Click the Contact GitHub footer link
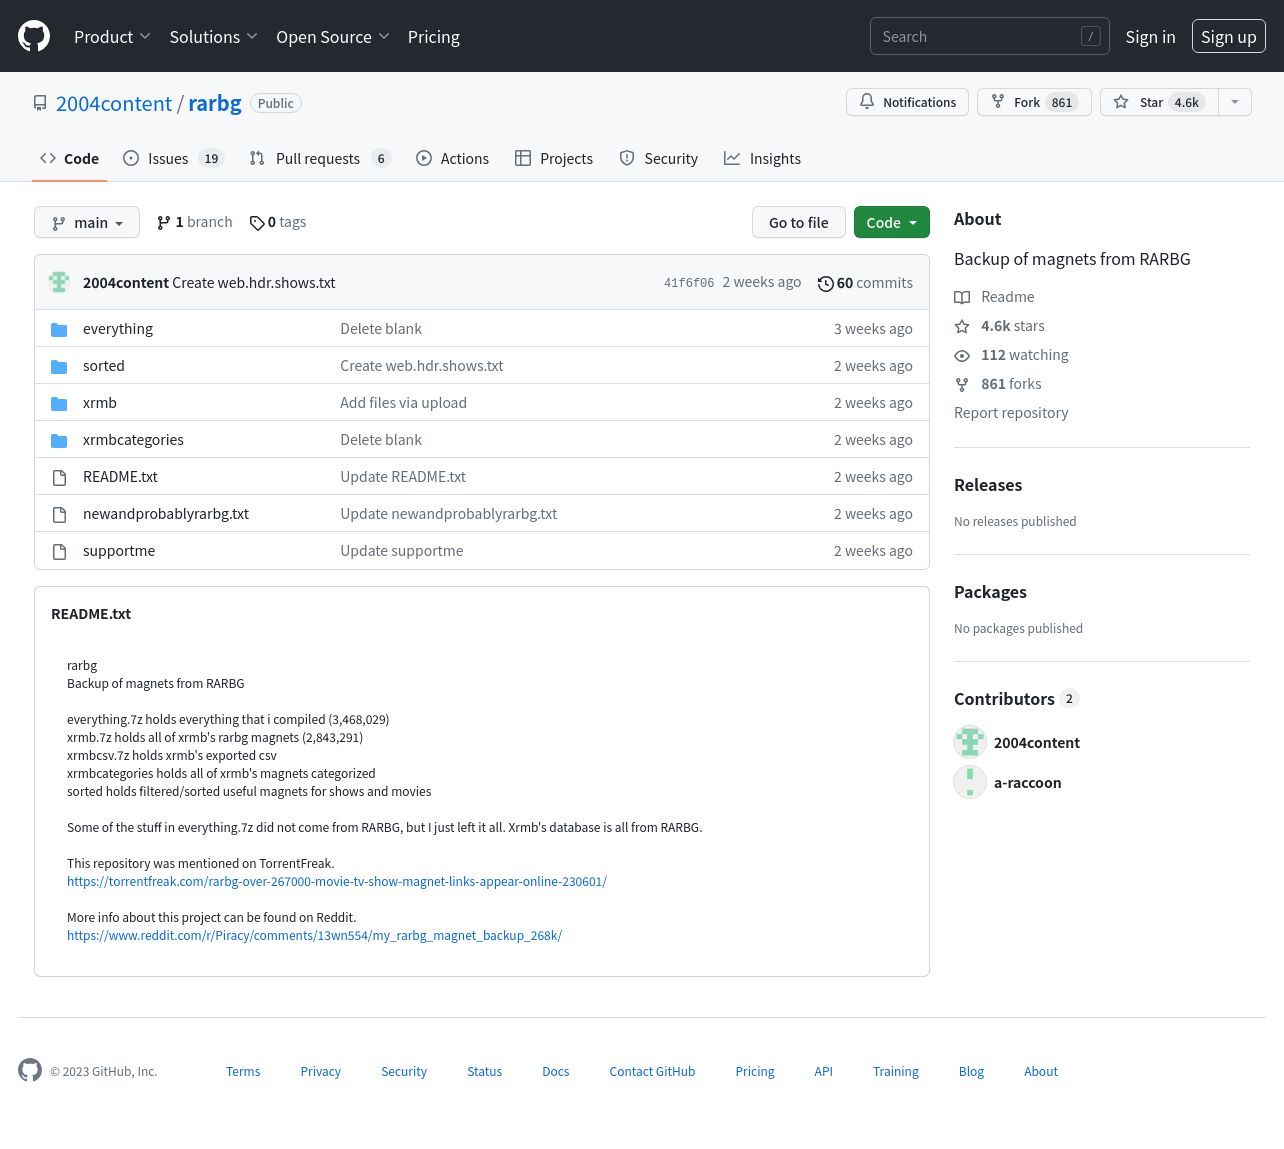The image size is (1284, 1149). (652, 1071)
